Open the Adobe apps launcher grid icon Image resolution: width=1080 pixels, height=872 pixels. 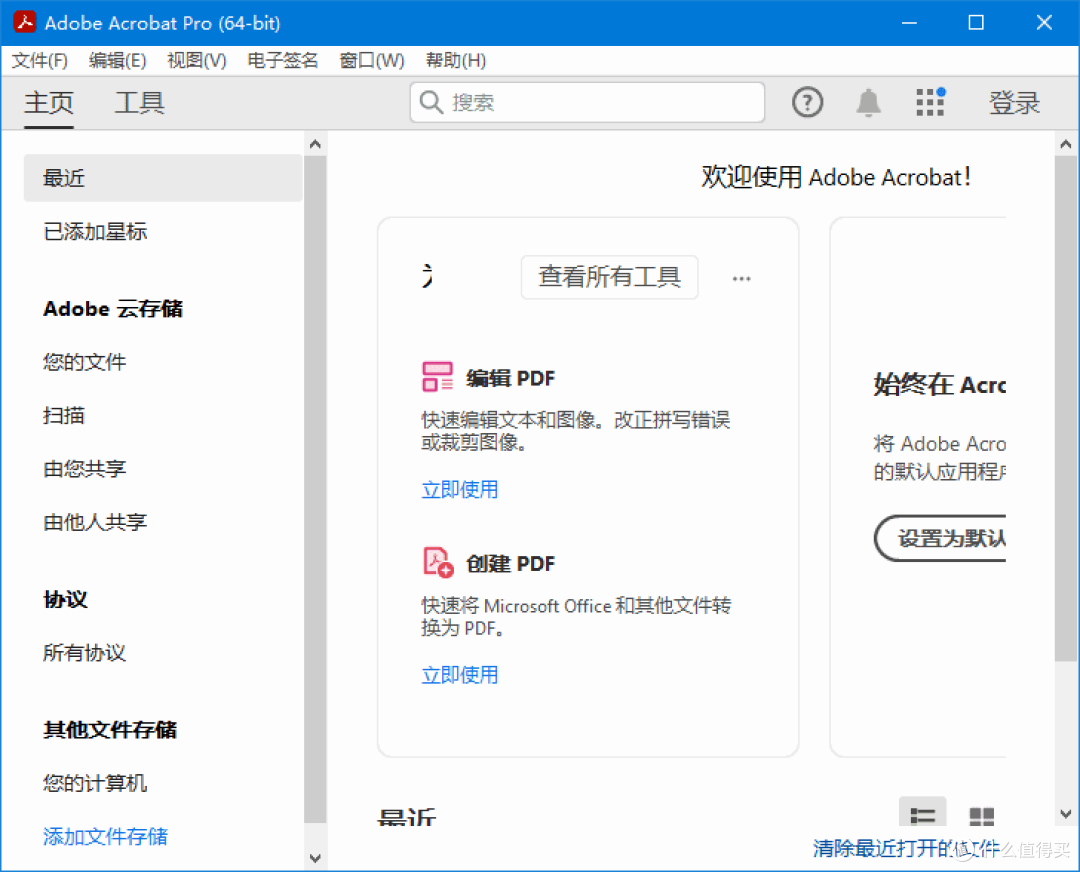coord(929,102)
